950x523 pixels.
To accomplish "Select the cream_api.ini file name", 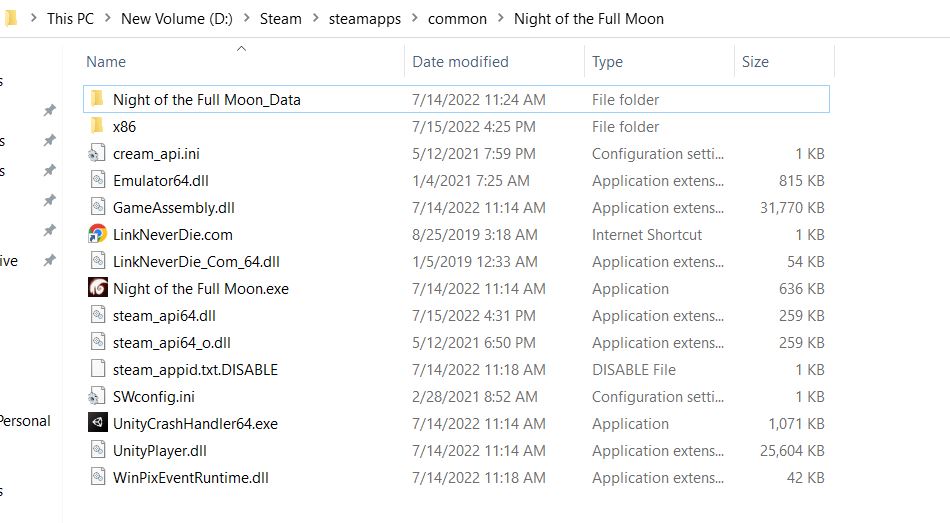I will tap(156, 154).
